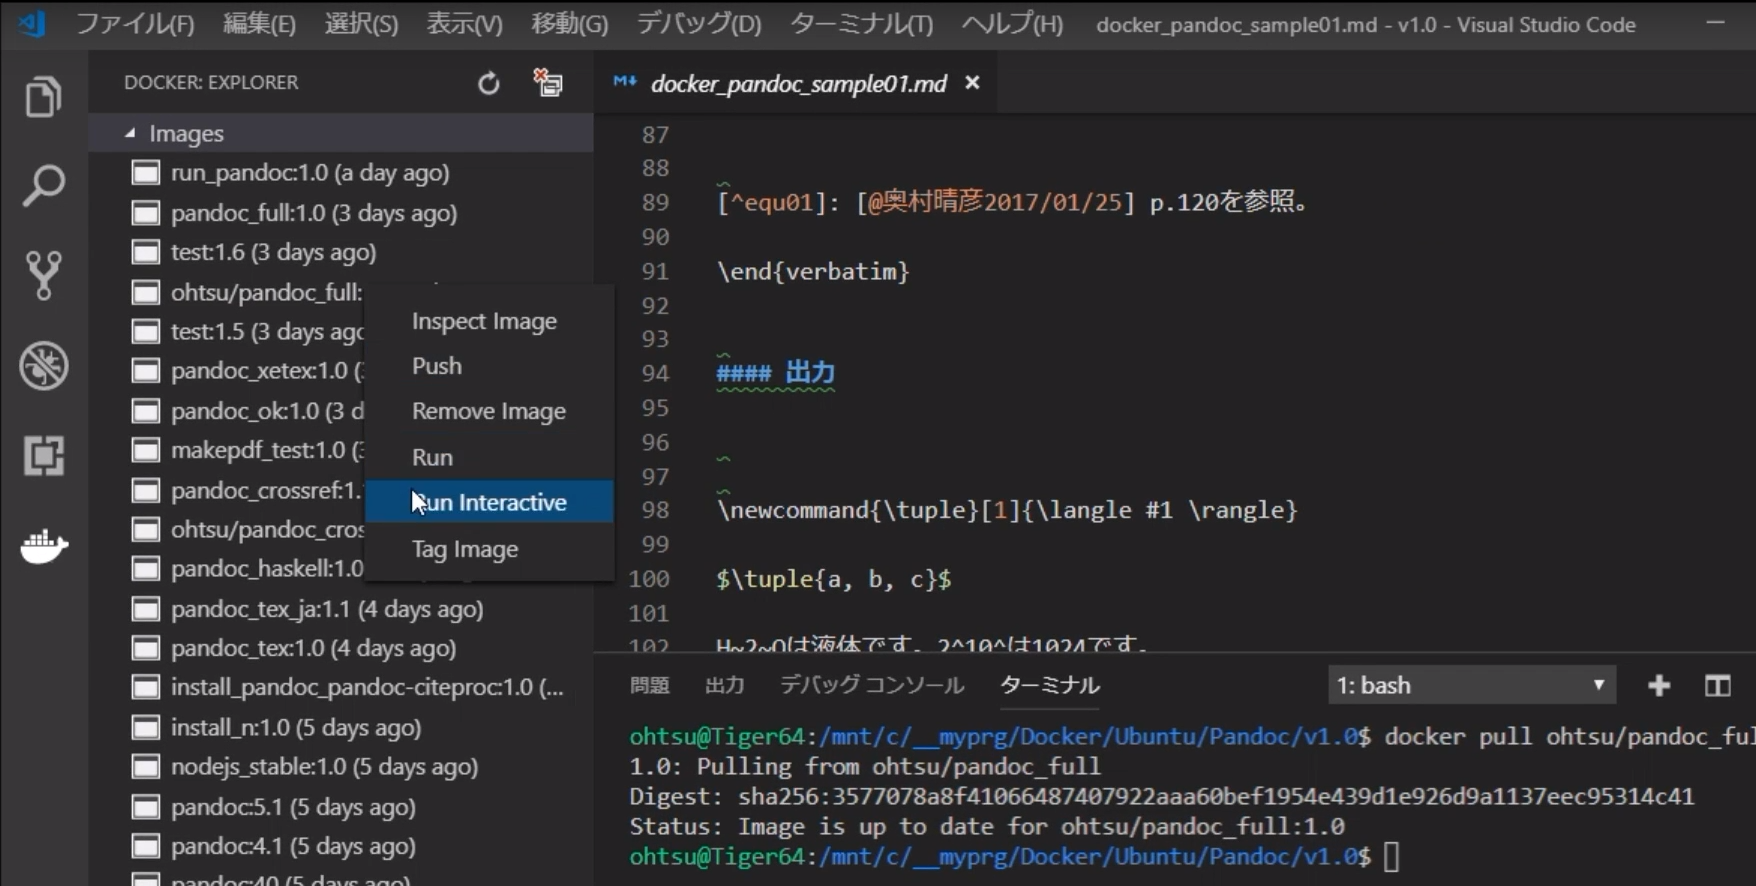
Task: Click the image icon beside pandoc_full:1.0
Action: point(146,213)
